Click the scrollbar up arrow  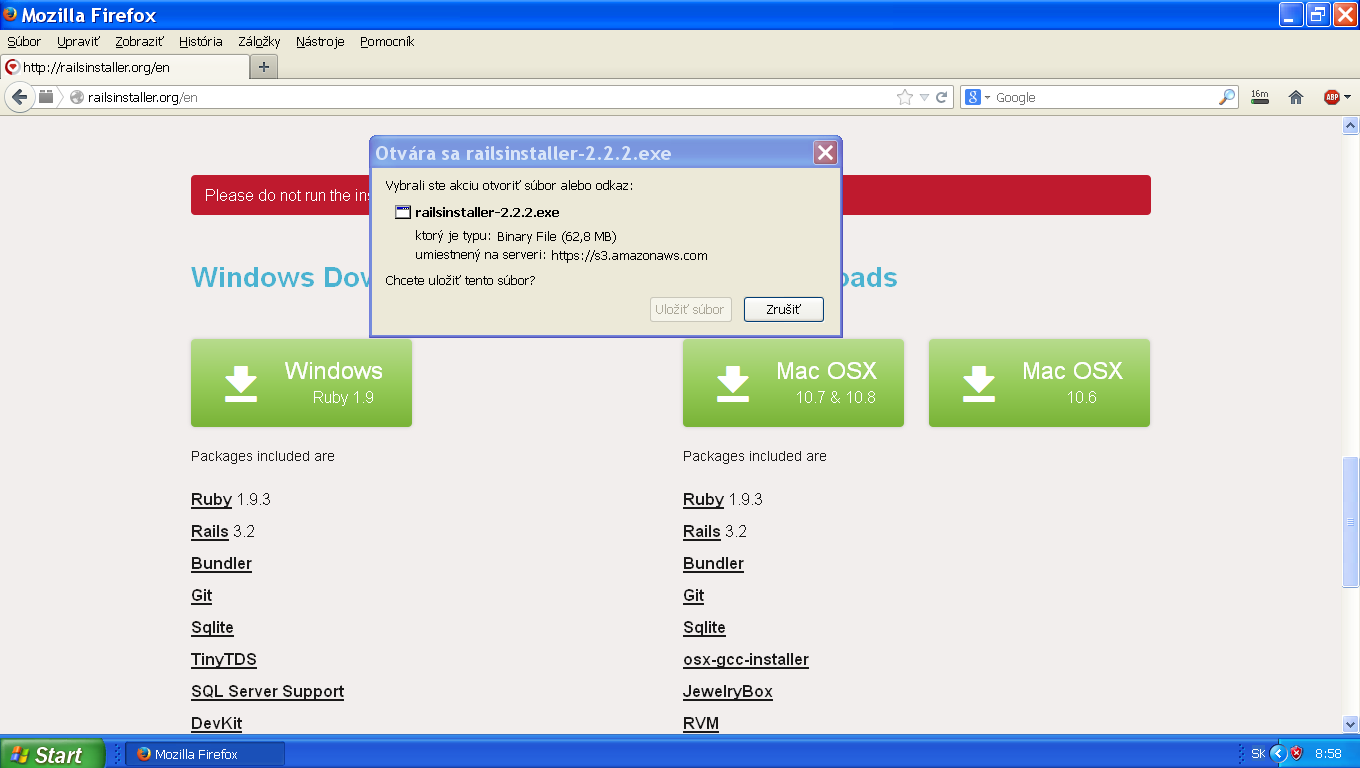coord(1350,125)
